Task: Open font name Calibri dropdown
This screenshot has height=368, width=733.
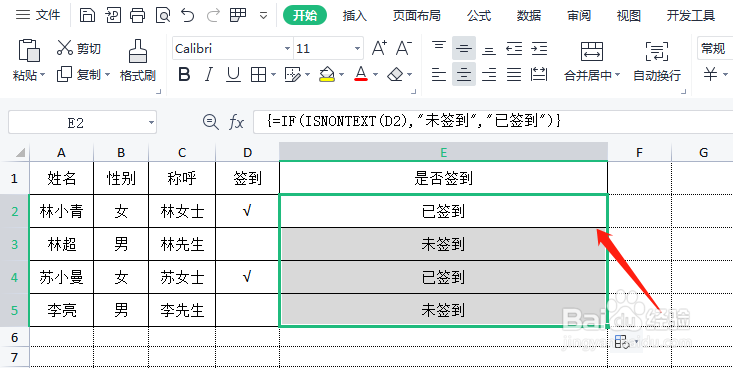Action: tap(287, 49)
